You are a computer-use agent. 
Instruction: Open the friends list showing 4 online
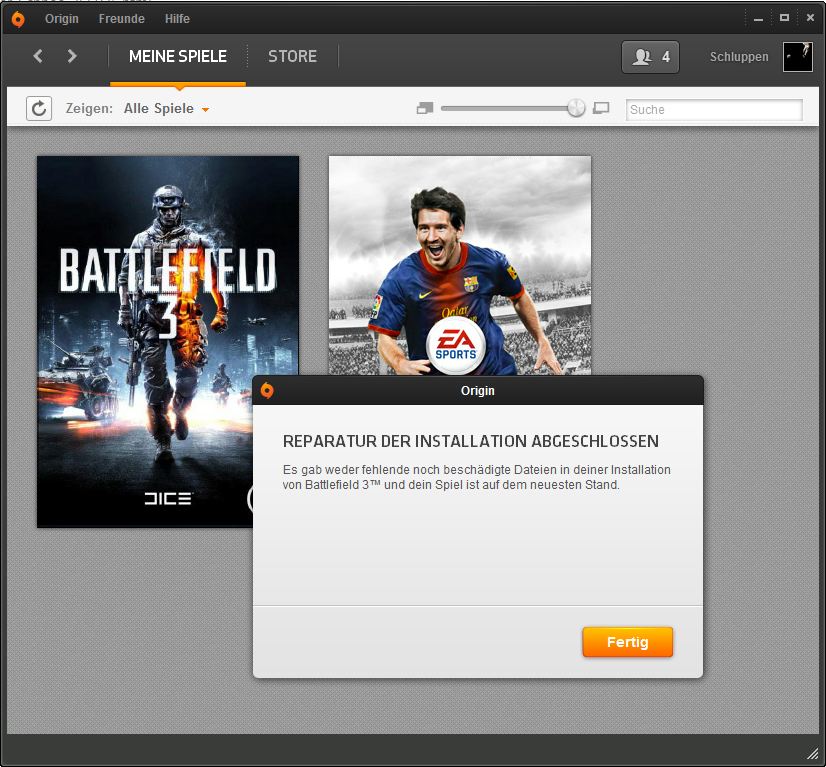point(650,57)
